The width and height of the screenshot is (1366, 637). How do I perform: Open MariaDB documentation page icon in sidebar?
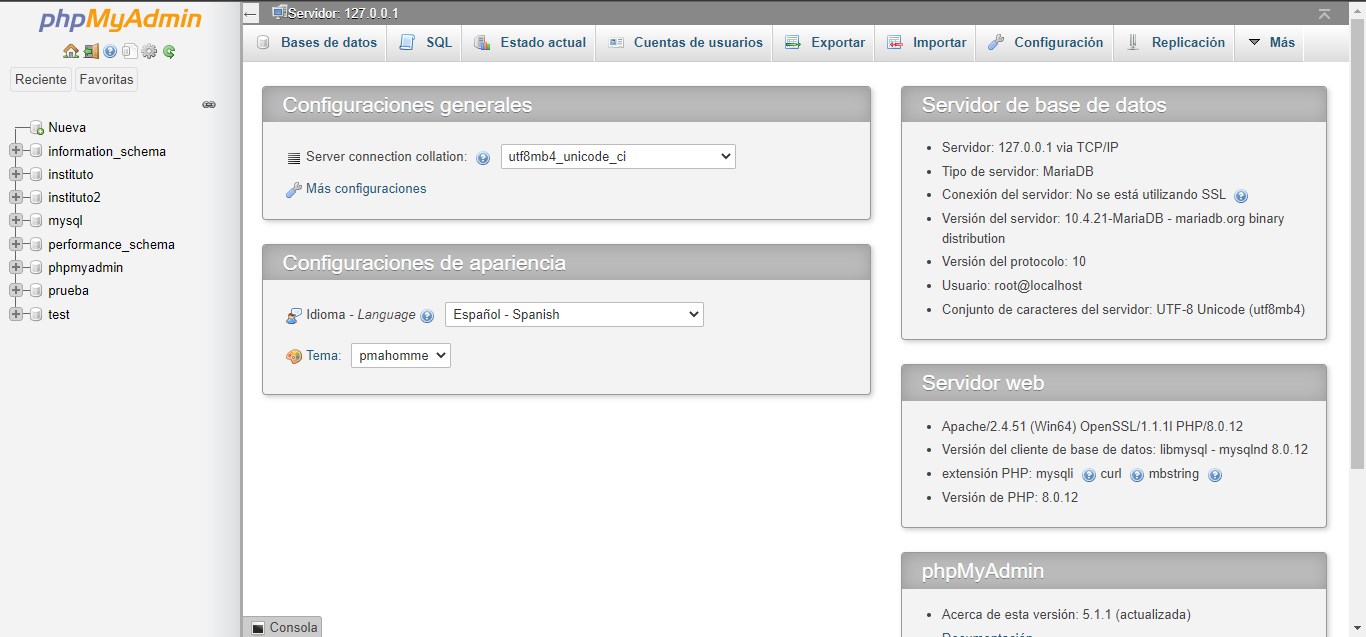(x=130, y=51)
